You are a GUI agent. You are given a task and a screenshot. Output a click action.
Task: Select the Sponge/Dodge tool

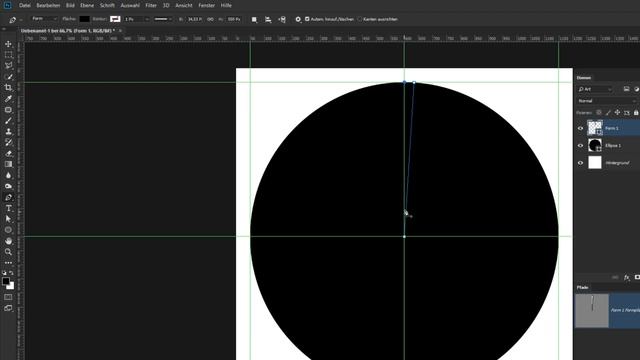(8, 186)
